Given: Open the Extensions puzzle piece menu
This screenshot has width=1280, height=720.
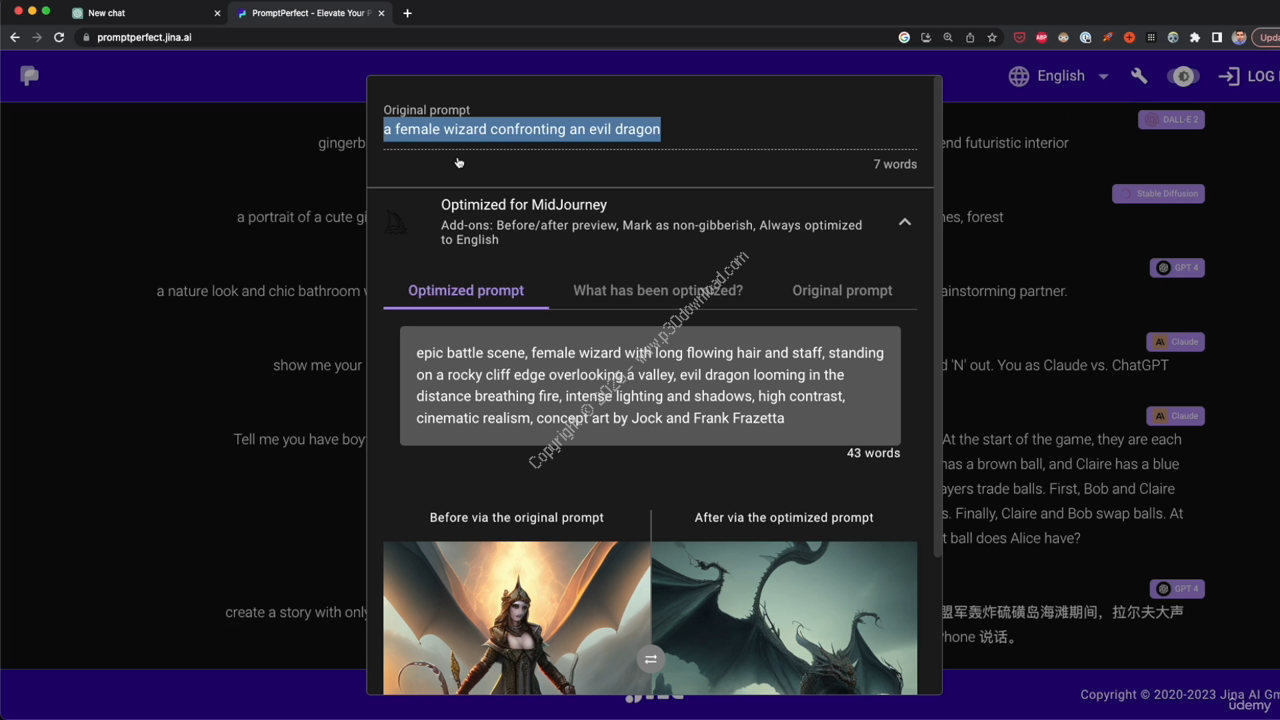Looking at the screenshot, I should point(1195,37).
